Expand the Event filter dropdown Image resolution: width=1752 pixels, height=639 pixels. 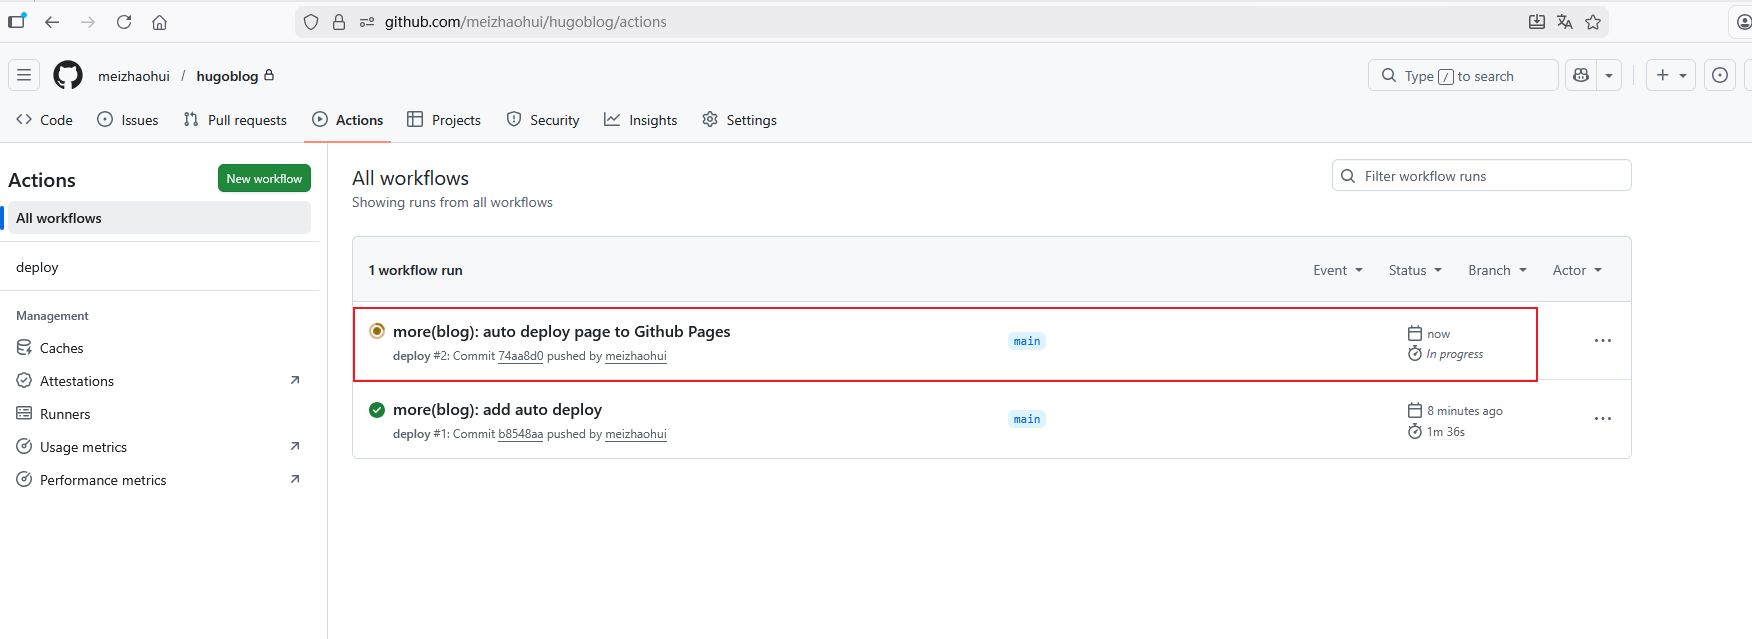pos(1337,270)
